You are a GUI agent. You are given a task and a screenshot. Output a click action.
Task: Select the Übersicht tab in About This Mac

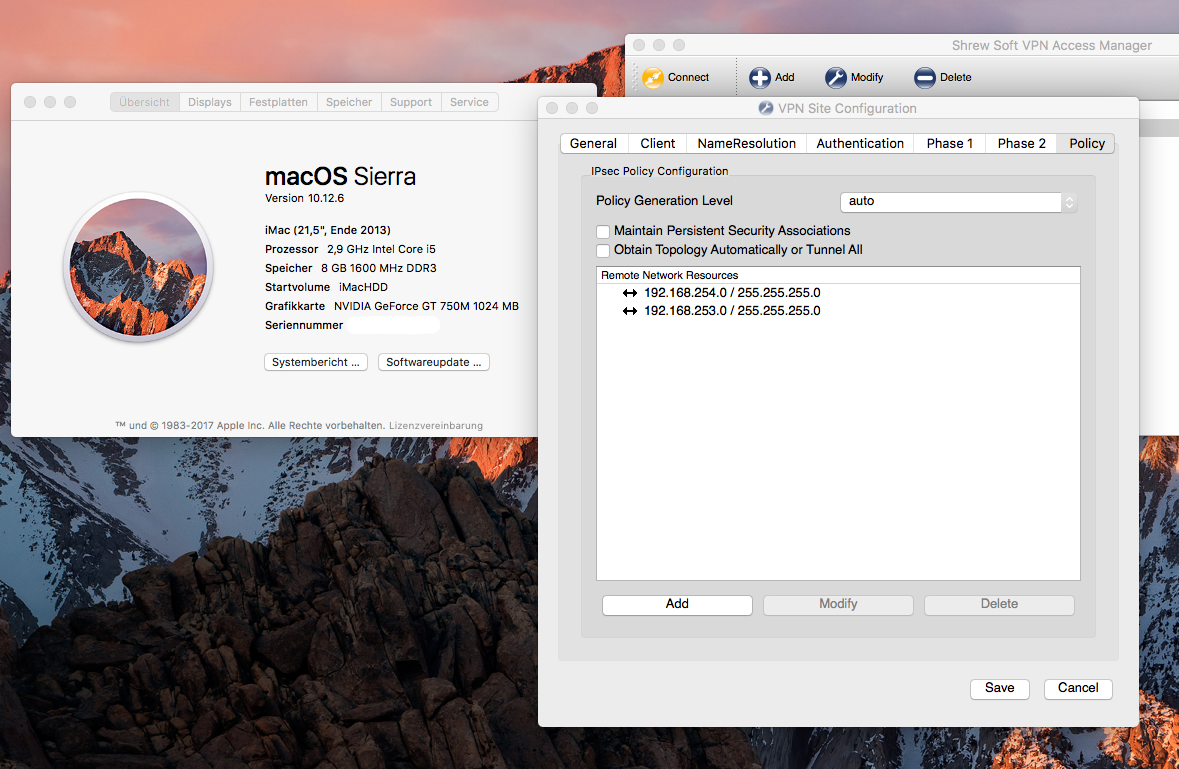pyautogui.click(x=144, y=102)
